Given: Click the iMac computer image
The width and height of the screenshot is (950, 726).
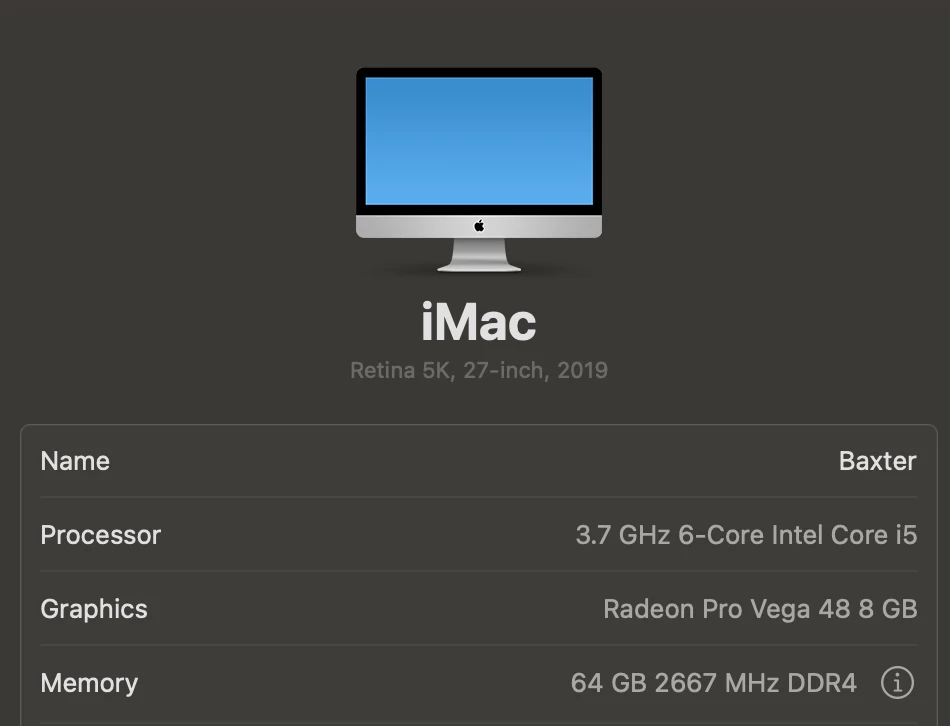Looking at the screenshot, I should click(x=479, y=170).
